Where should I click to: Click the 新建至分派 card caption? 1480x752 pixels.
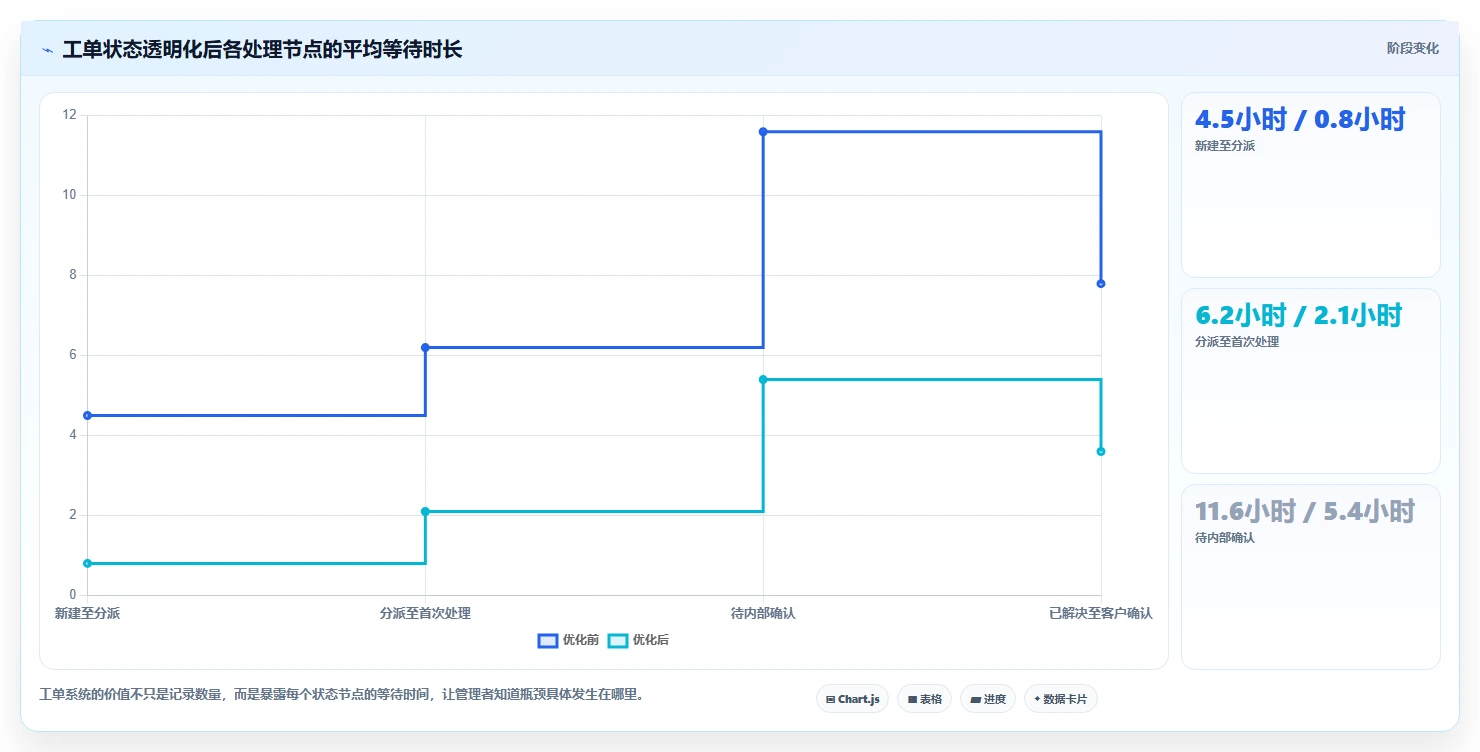pyautogui.click(x=1225, y=146)
